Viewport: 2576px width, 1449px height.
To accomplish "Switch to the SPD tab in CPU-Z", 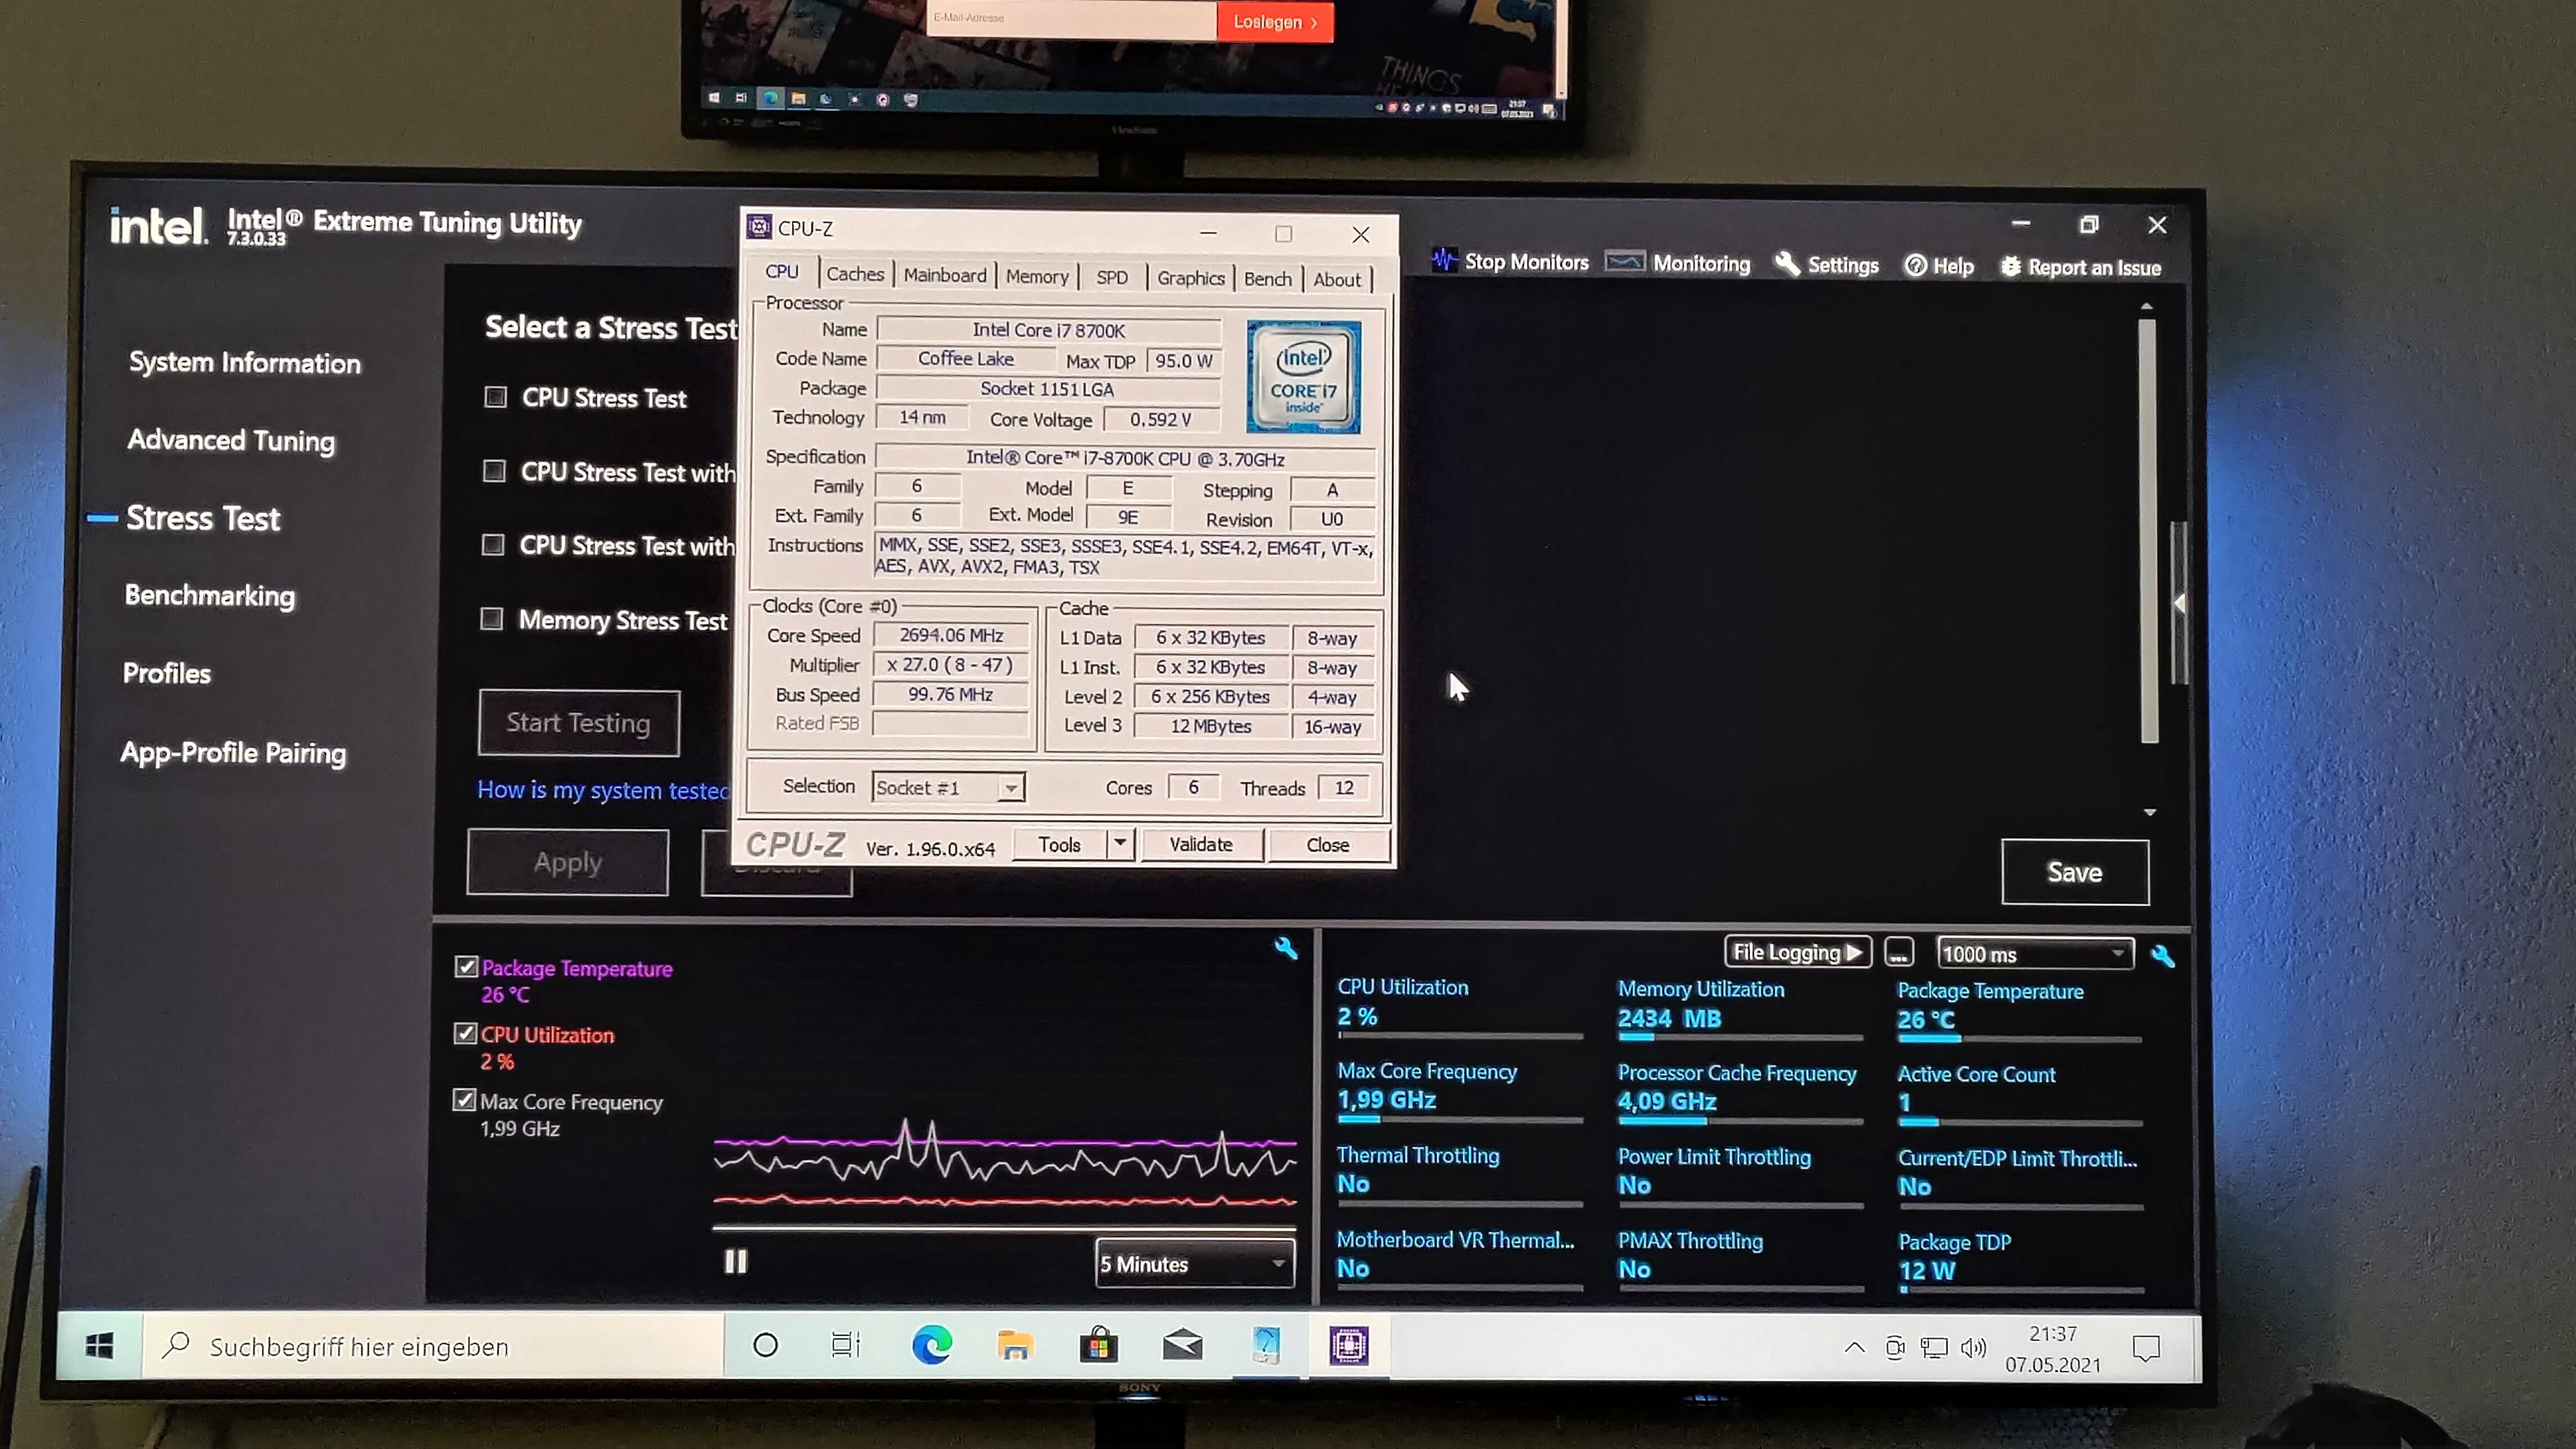I will click(1111, 278).
